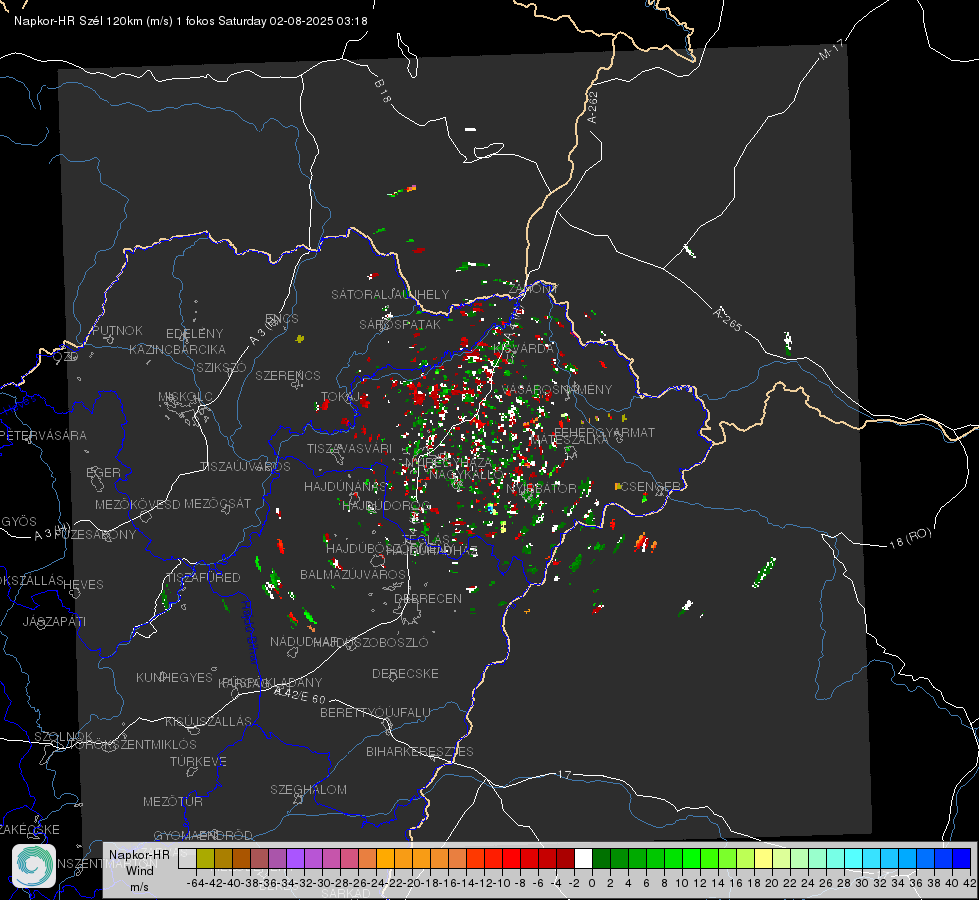Screen dimensions: 979x900
Task: Click the MEZOCSAT label
Action: (x=217, y=503)
